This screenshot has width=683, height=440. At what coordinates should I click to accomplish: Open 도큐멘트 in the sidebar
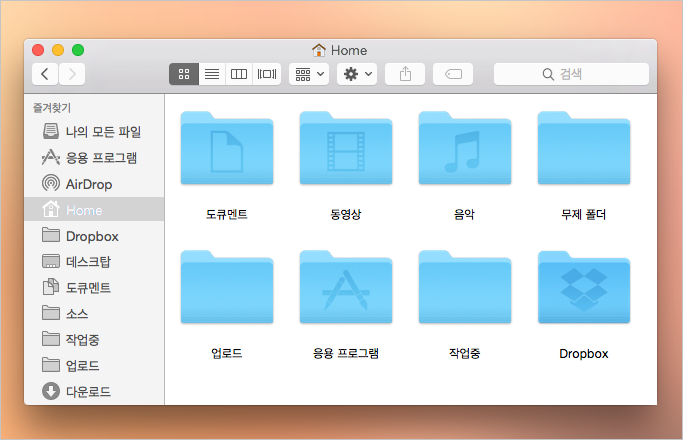(95, 288)
